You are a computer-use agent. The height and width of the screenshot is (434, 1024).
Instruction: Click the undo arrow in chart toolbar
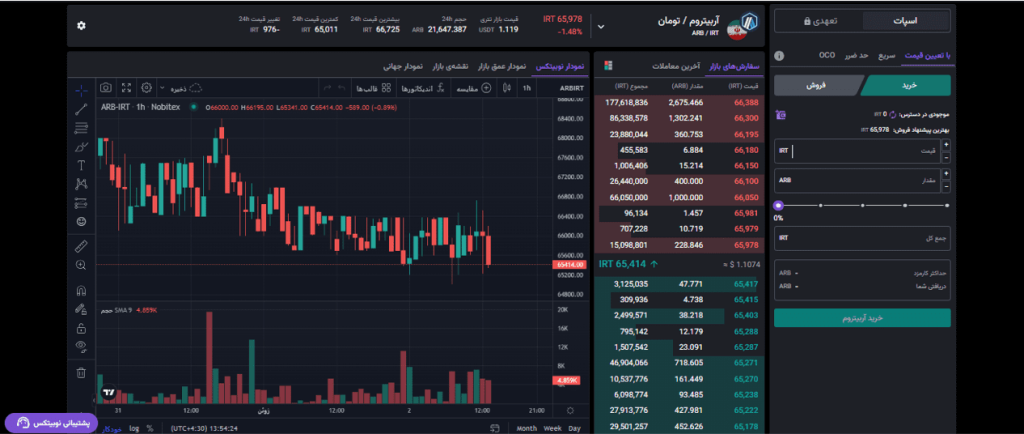pos(340,88)
